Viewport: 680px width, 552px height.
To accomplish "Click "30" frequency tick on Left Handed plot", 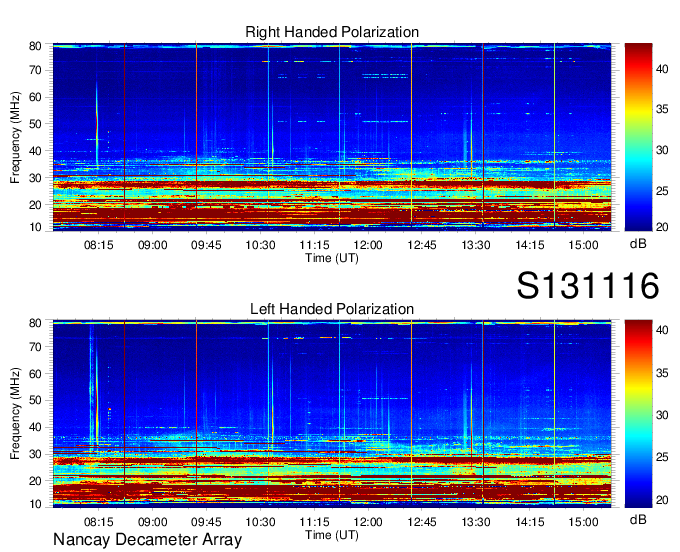I will pyautogui.click(x=35, y=454).
